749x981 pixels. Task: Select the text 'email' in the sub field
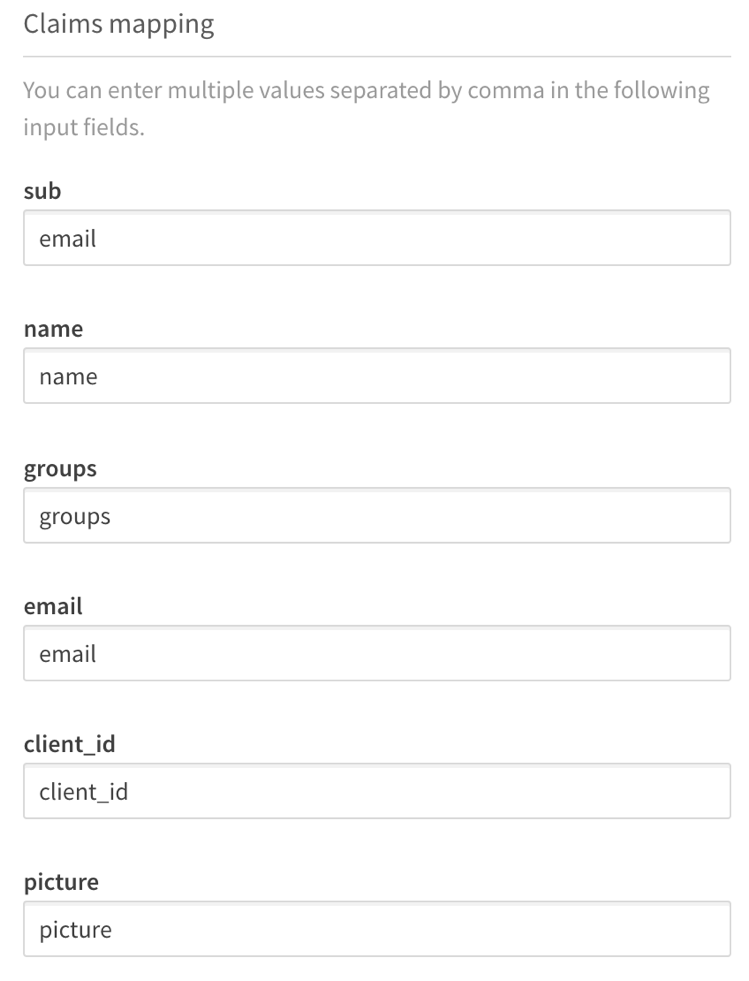click(x=67, y=238)
